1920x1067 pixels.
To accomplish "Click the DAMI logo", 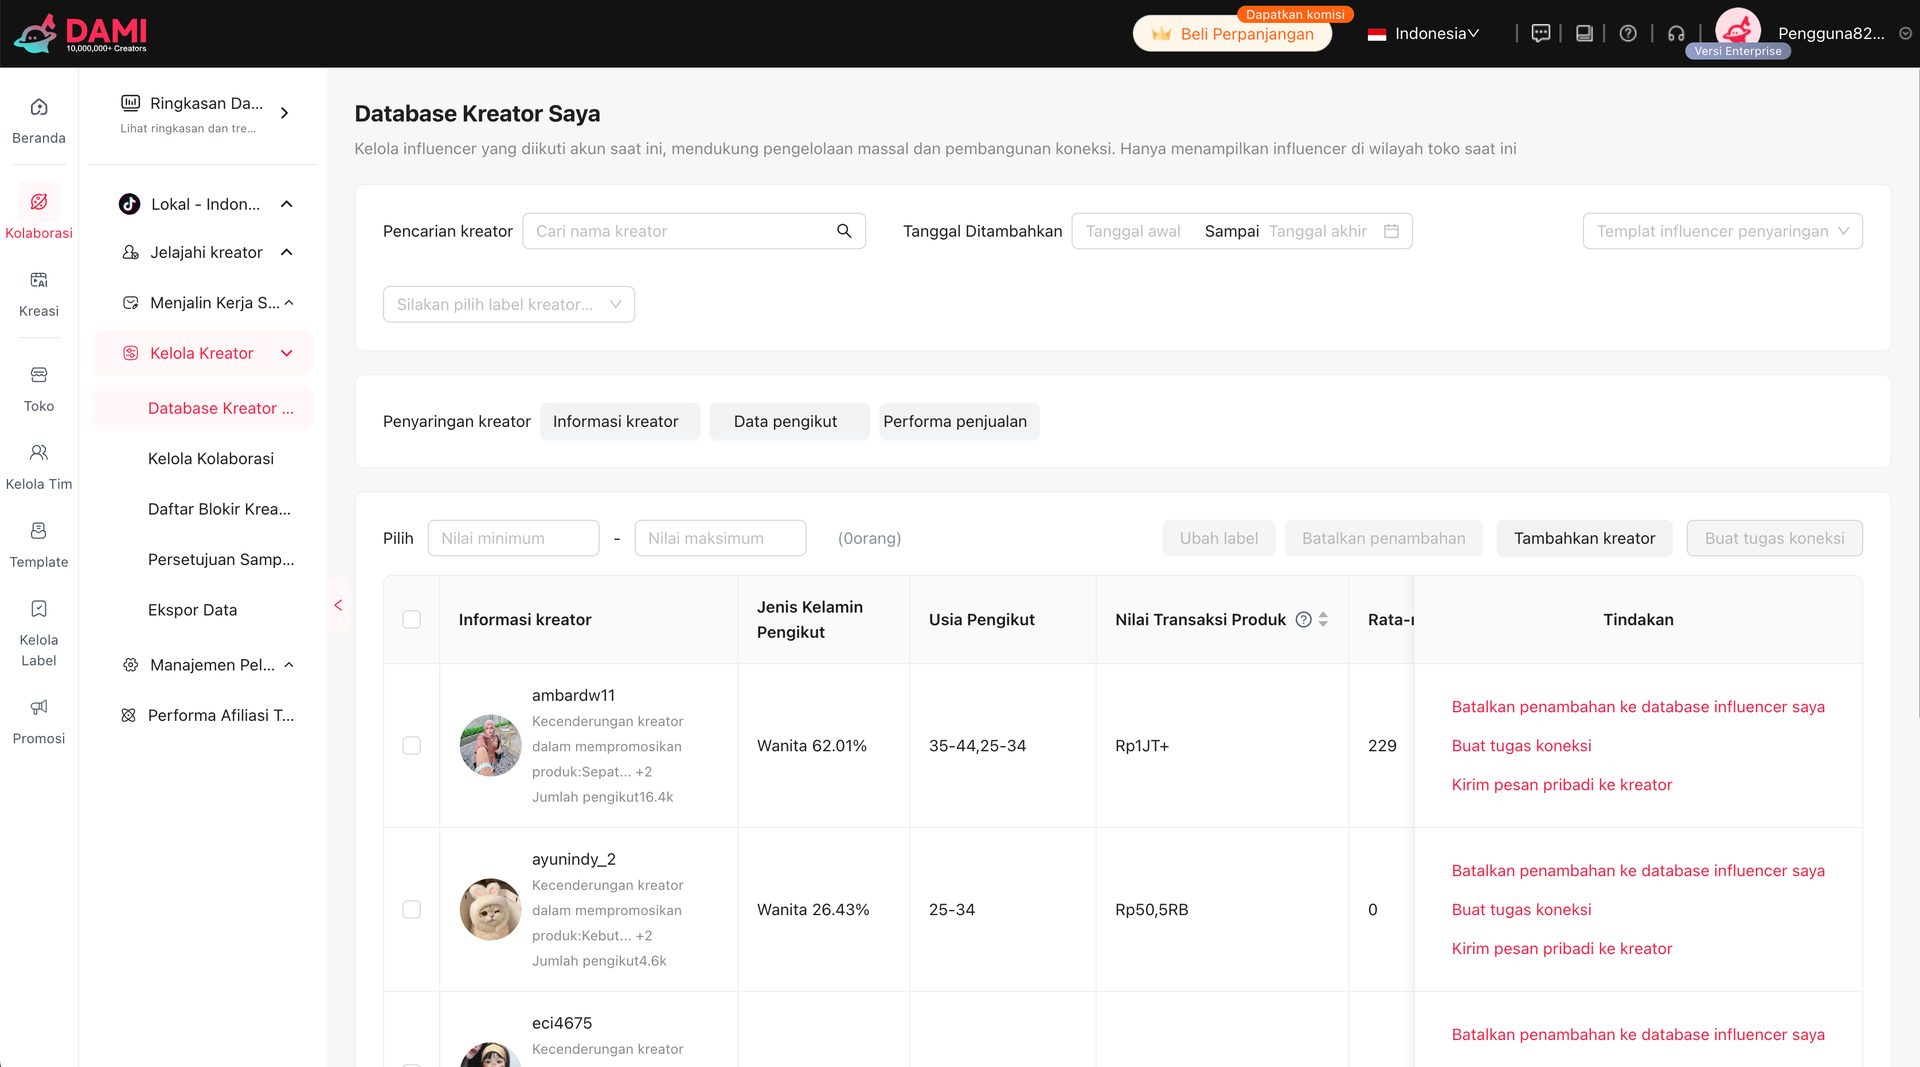I will coord(80,33).
